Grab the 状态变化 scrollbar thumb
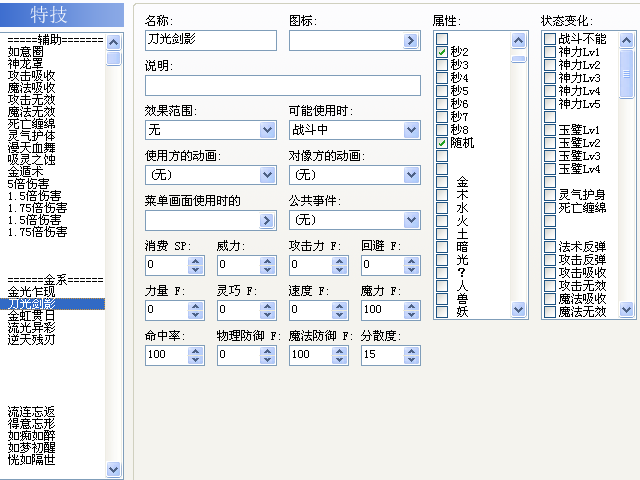The width and height of the screenshot is (640, 480). (627, 74)
